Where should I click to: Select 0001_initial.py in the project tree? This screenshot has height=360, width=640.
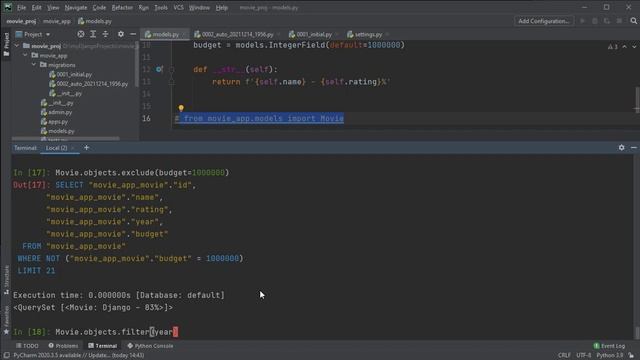(x=70, y=74)
